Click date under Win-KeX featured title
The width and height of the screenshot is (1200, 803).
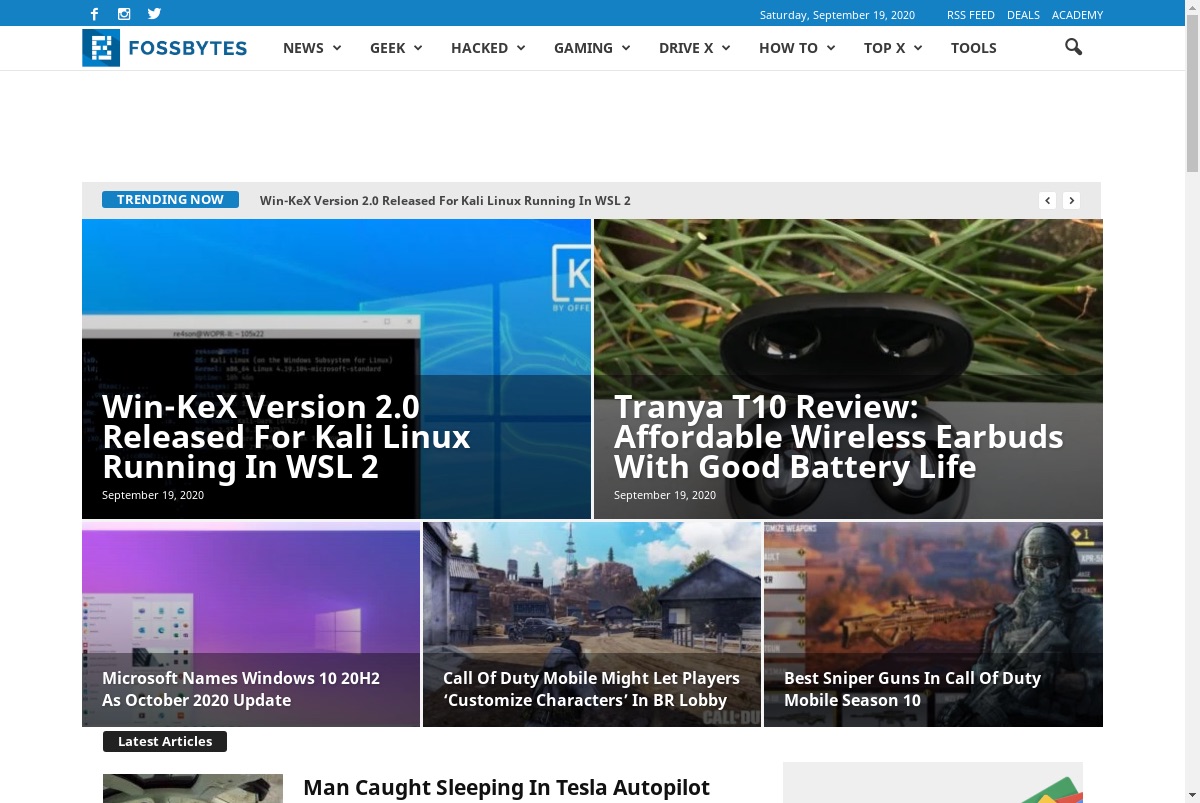(153, 495)
